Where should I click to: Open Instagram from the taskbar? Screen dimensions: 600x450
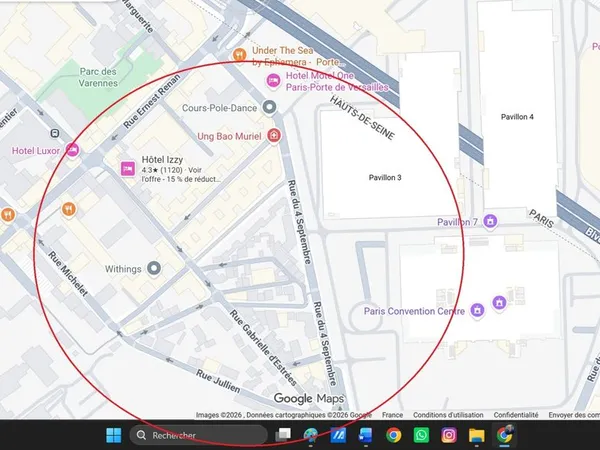(448, 435)
